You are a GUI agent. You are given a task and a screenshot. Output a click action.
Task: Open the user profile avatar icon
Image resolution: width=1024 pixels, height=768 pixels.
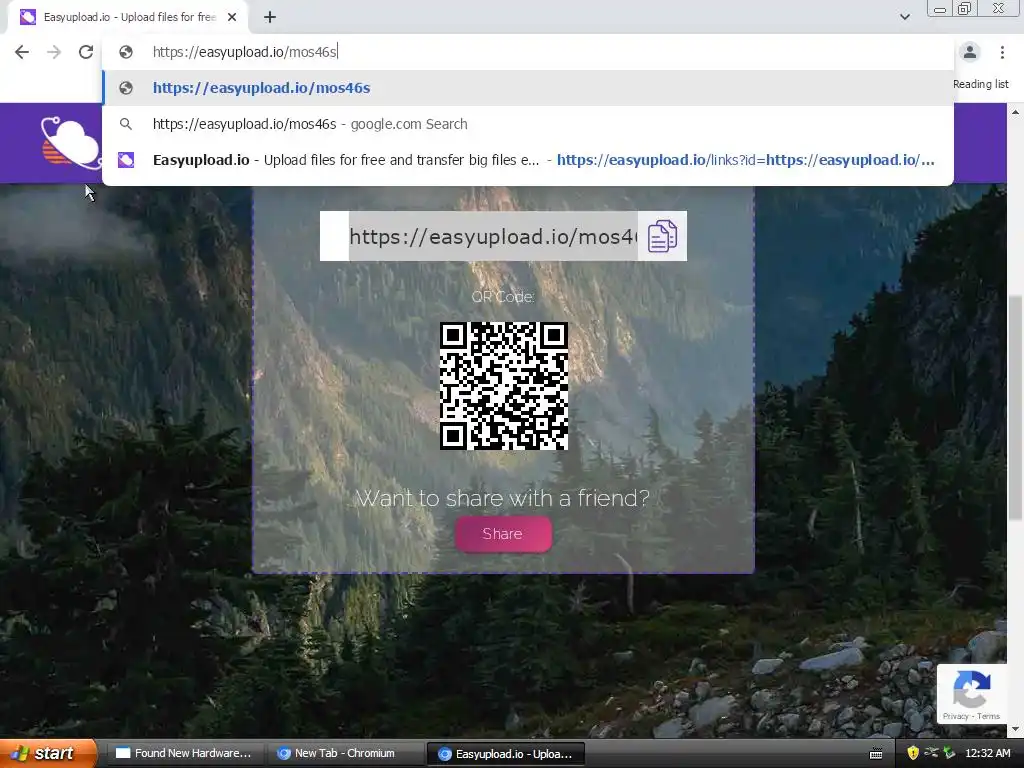pyautogui.click(x=970, y=52)
